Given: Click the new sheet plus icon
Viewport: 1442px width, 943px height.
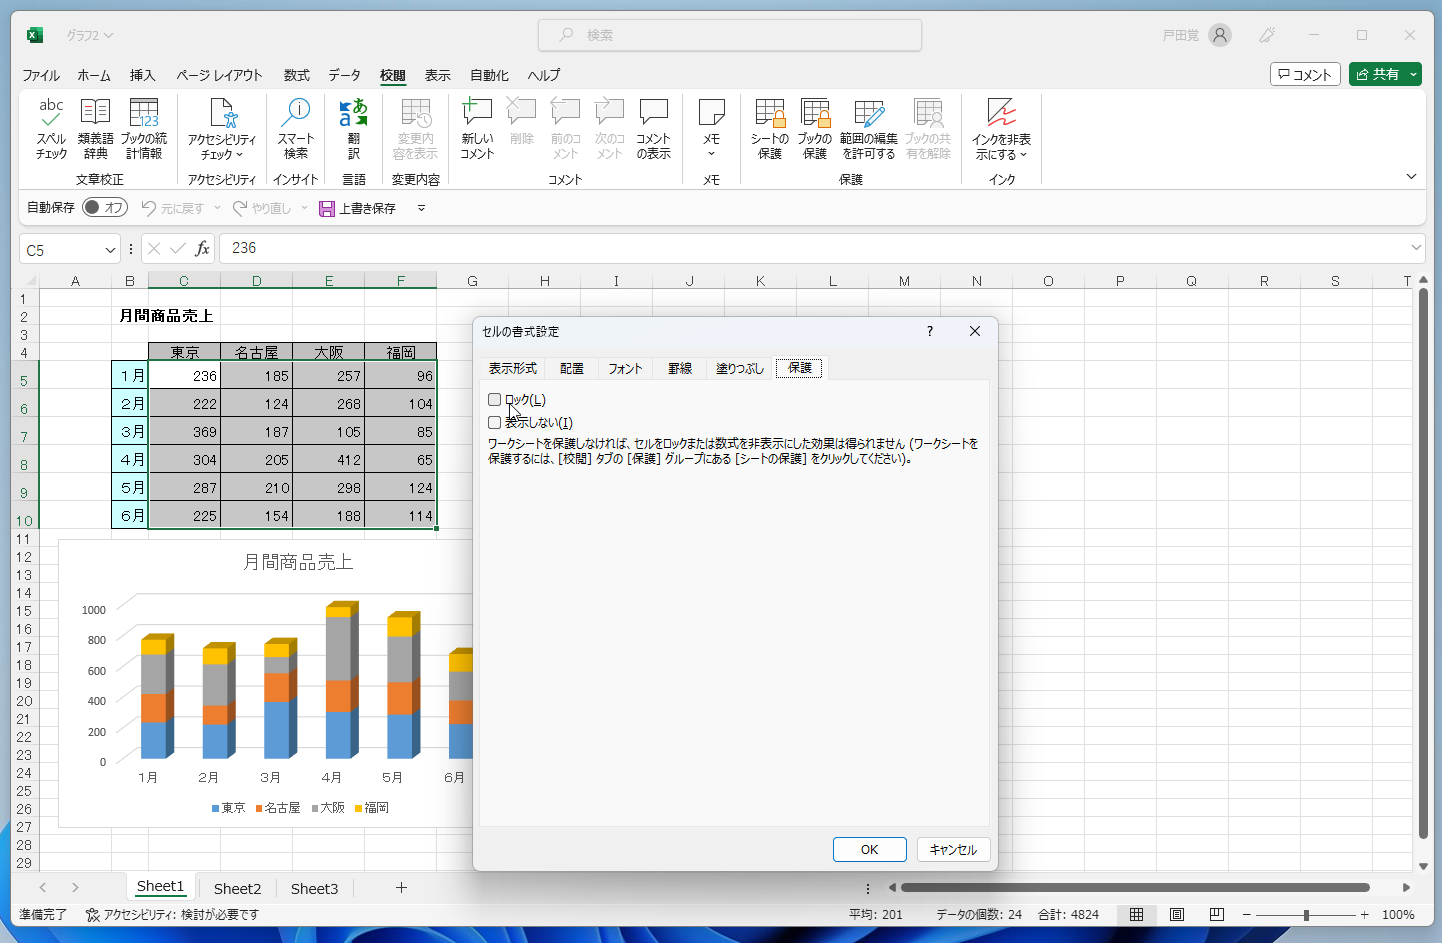Looking at the screenshot, I should click(401, 887).
